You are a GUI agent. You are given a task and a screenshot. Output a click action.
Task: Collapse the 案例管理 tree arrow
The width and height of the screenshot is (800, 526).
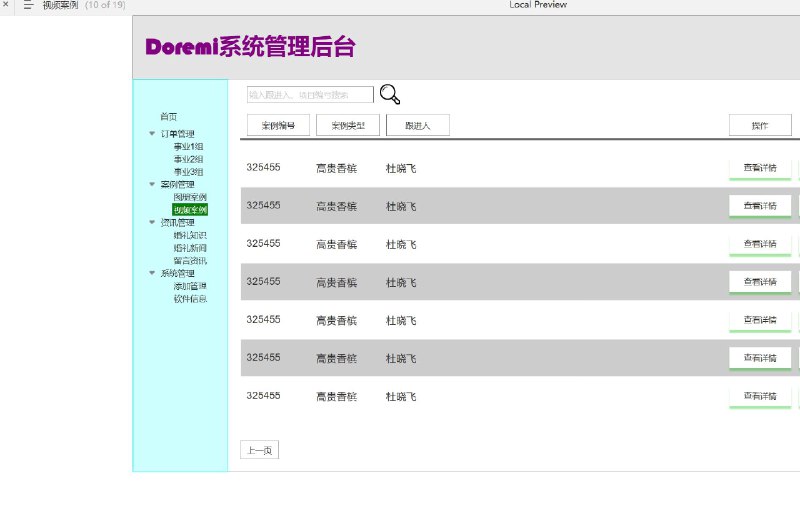coord(152,184)
